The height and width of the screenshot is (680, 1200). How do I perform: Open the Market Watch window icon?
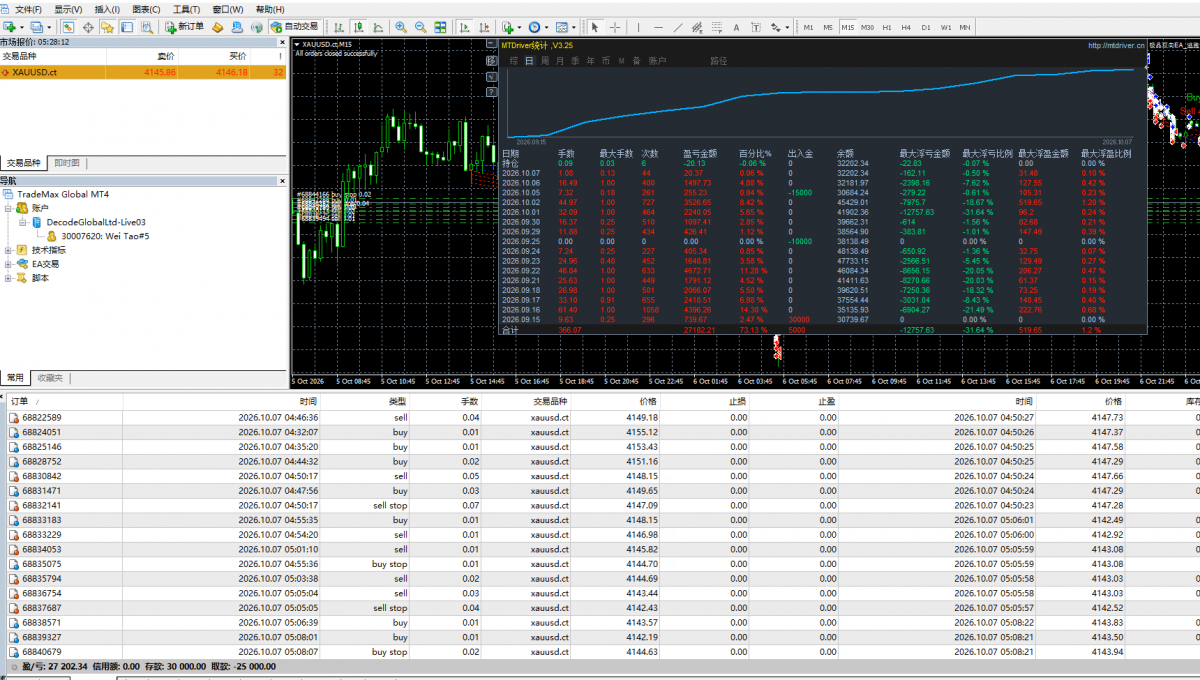tap(67, 27)
